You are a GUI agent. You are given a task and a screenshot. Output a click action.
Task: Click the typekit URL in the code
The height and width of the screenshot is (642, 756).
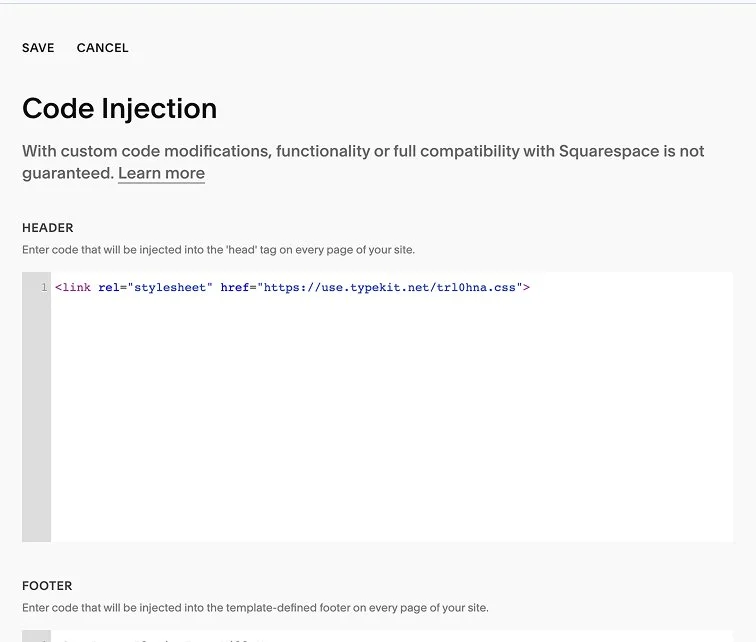point(390,288)
